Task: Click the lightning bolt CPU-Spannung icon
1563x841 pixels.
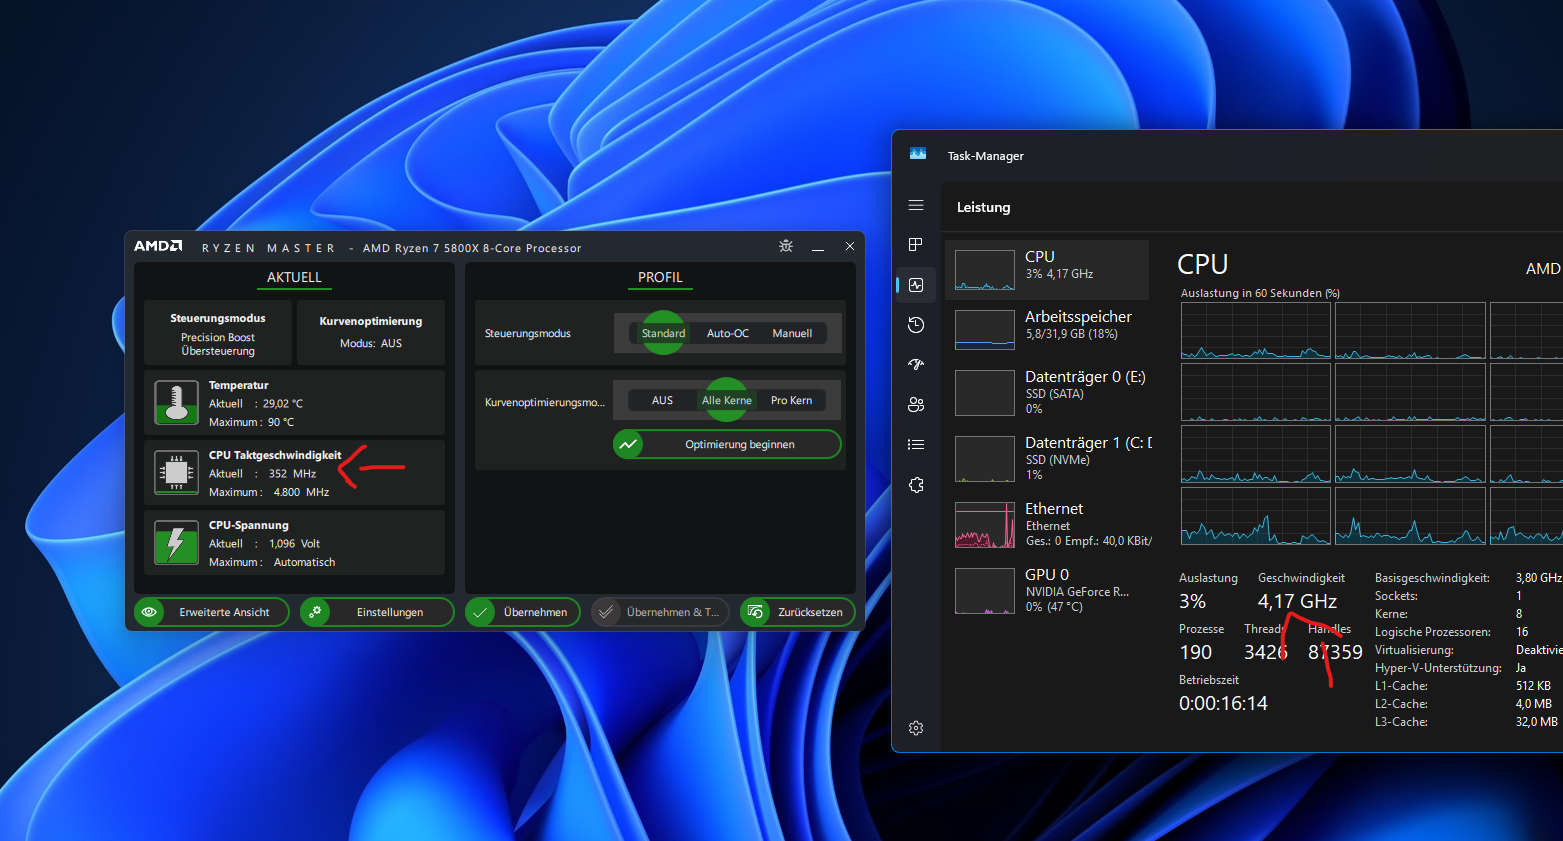Action: point(176,543)
